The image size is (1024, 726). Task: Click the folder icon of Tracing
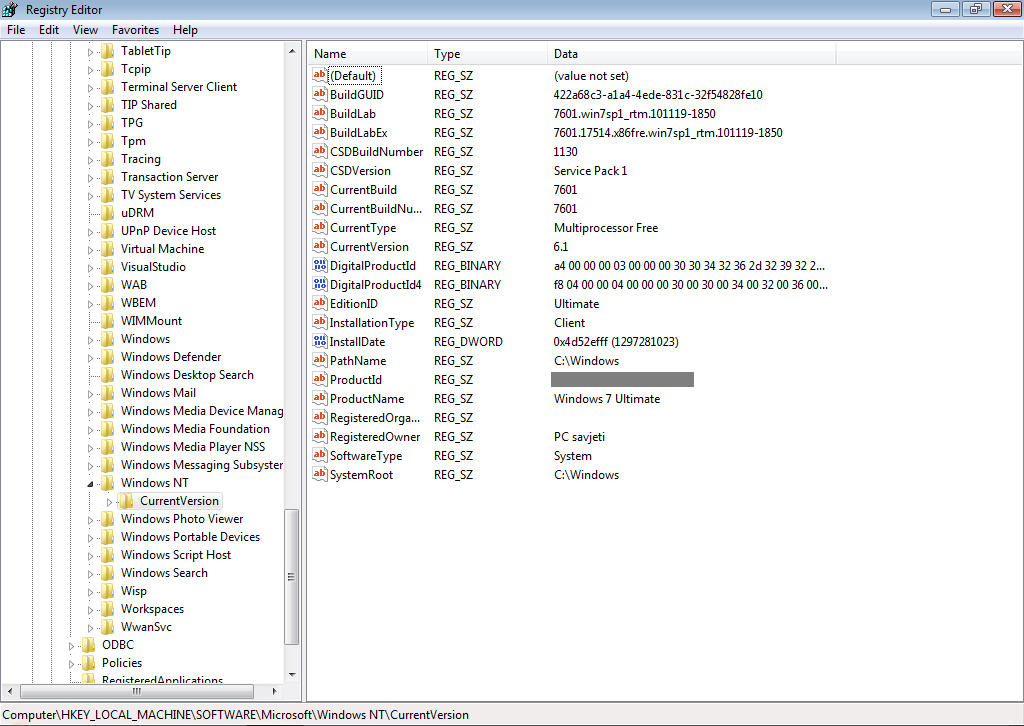108,159
